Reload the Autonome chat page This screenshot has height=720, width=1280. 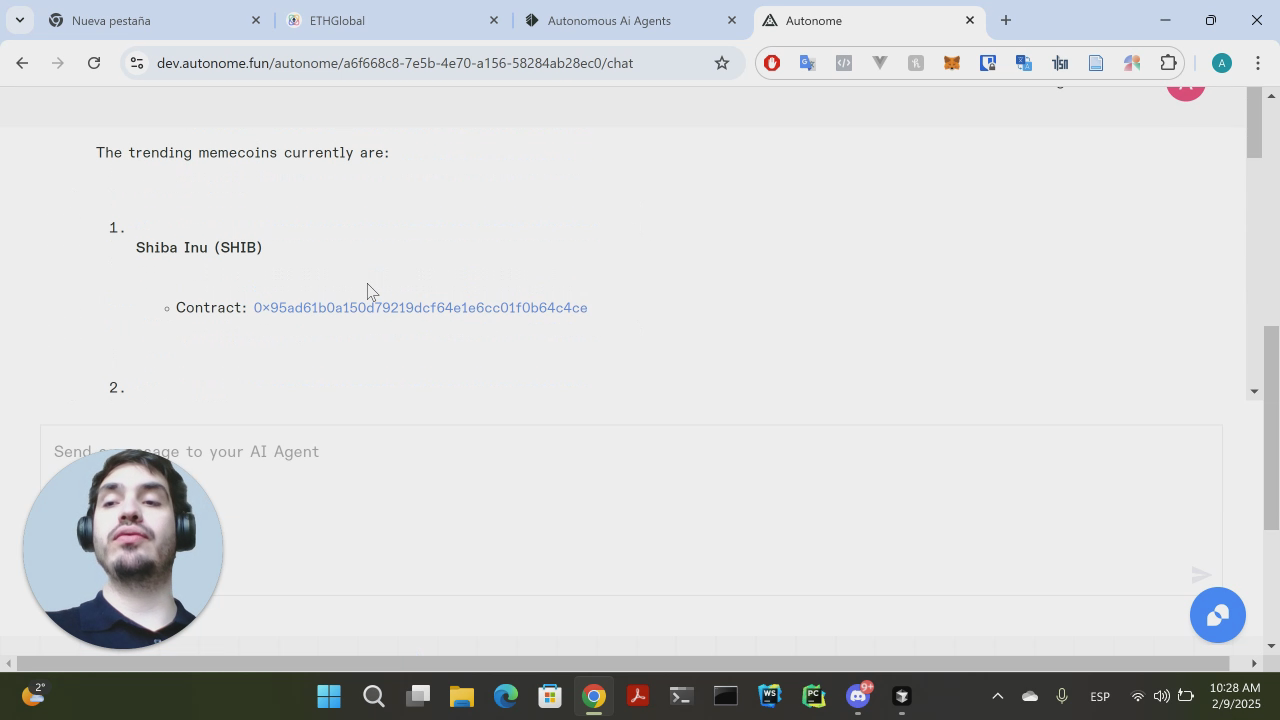tap(94, 63)
